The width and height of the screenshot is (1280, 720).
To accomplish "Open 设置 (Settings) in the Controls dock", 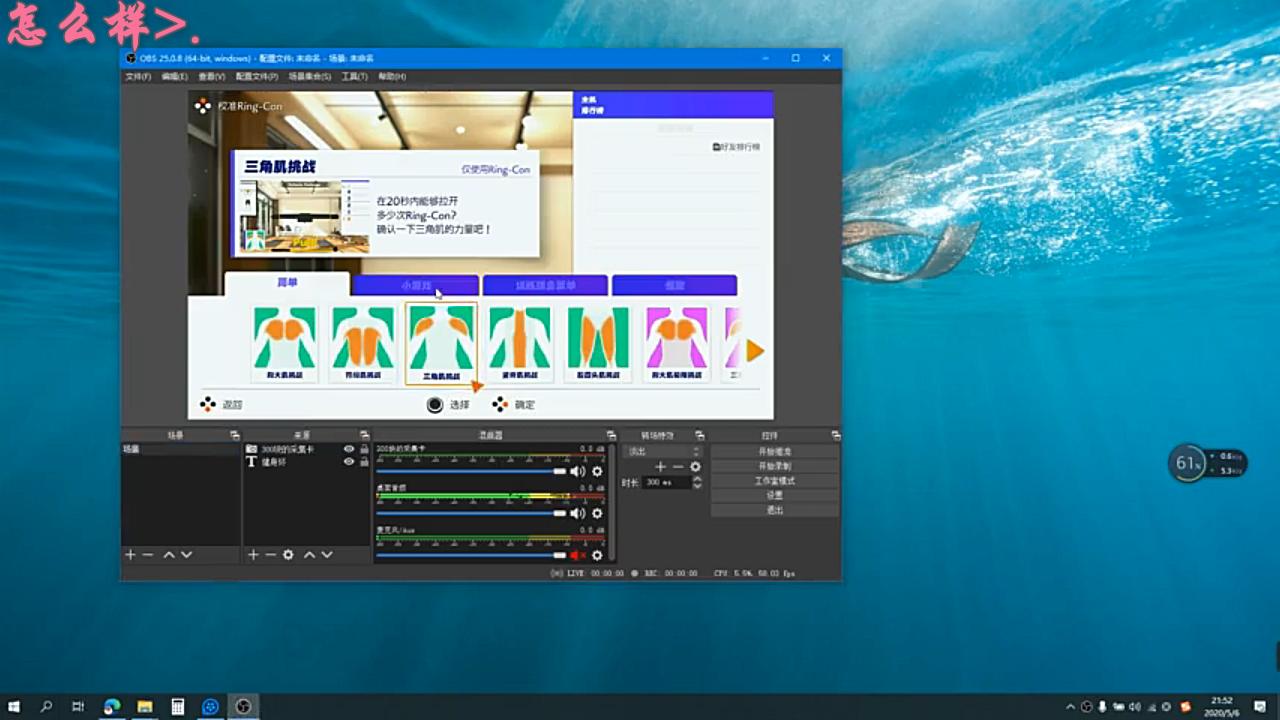I will [x=775, y=495].
